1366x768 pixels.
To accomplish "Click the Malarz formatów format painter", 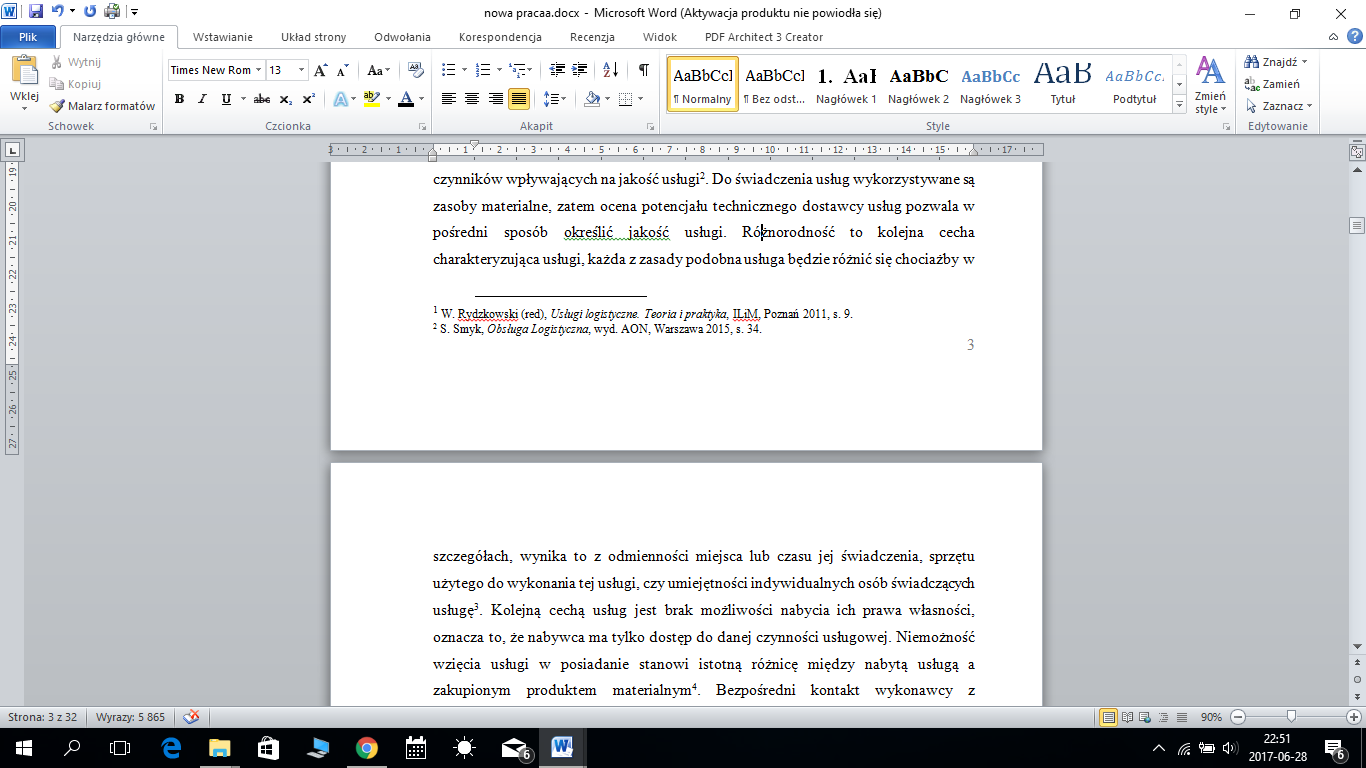I will (x=103, y=105).
